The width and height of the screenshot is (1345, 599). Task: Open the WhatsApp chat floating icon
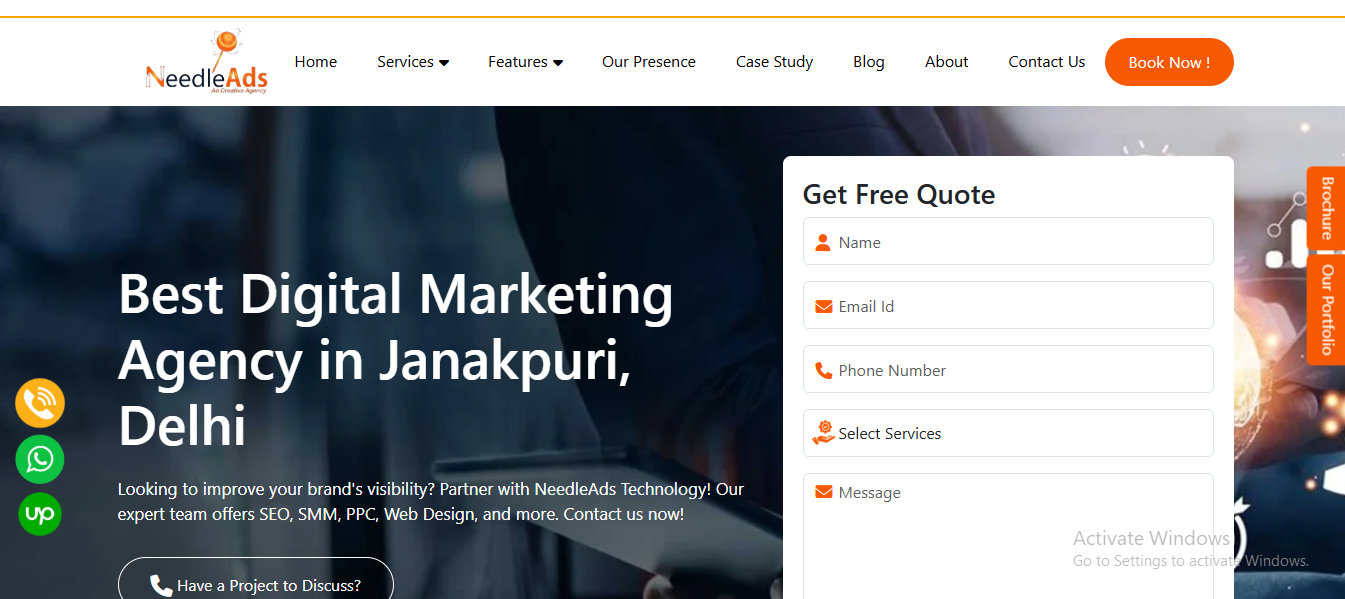(x=40, y=460)
